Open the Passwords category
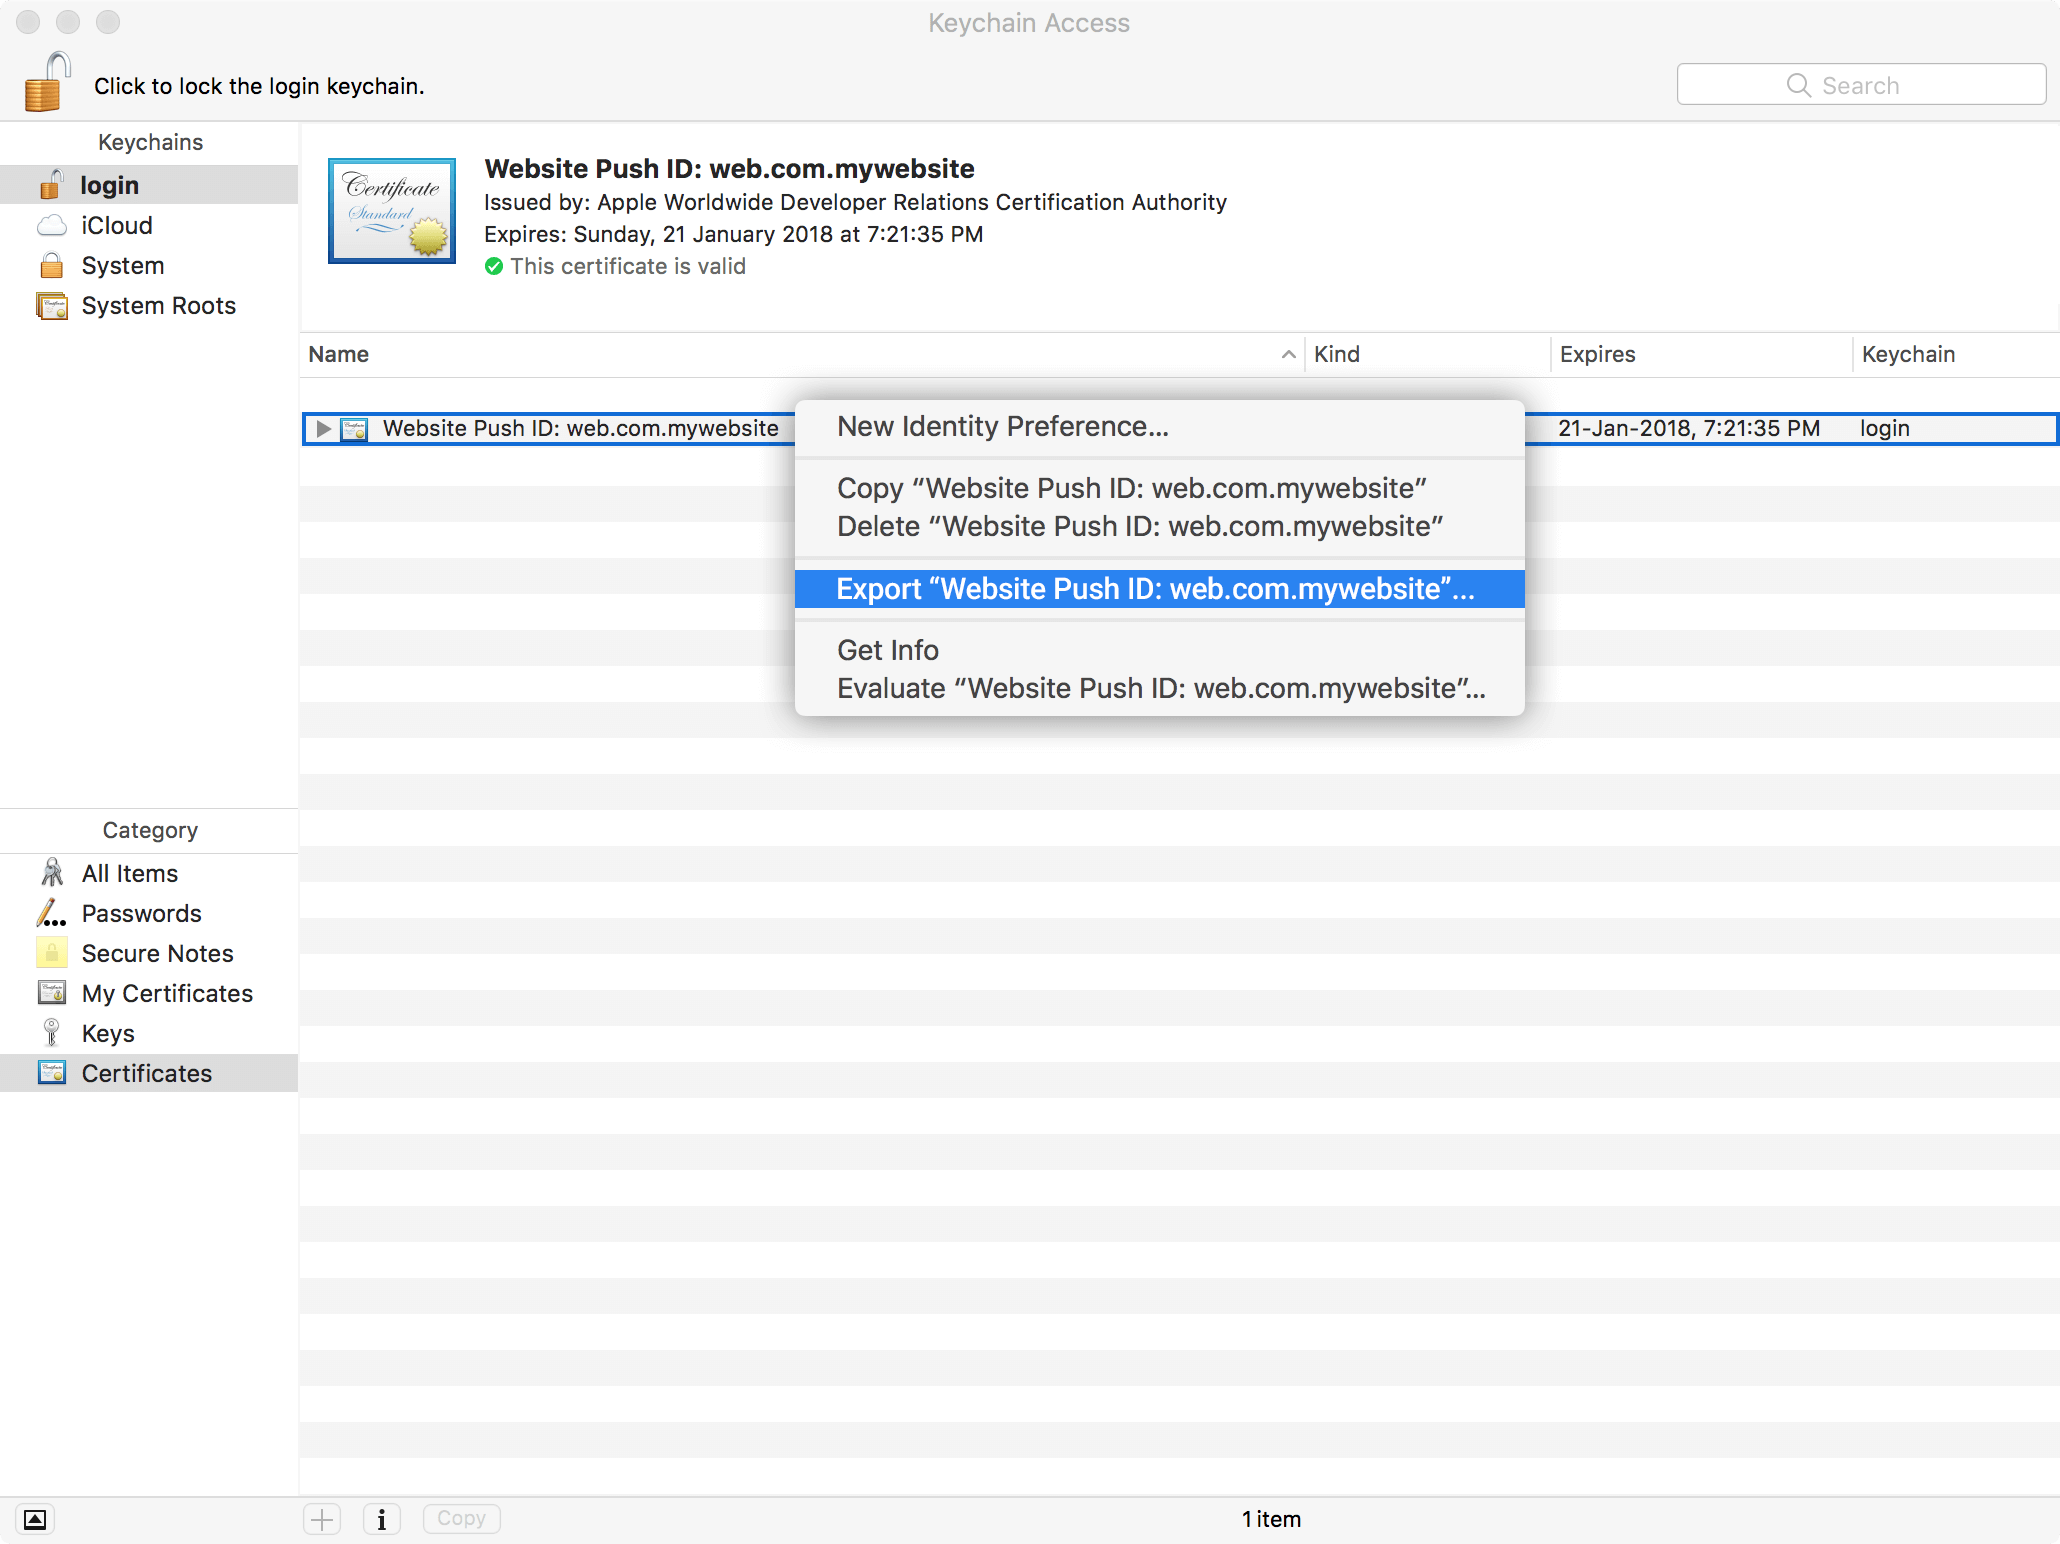 coord(141,914)
